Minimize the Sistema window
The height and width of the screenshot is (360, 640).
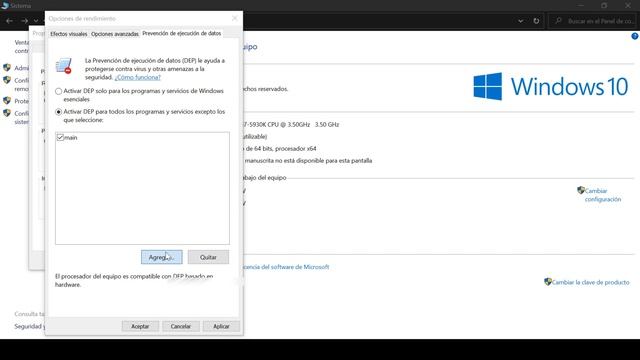(580, 6)
